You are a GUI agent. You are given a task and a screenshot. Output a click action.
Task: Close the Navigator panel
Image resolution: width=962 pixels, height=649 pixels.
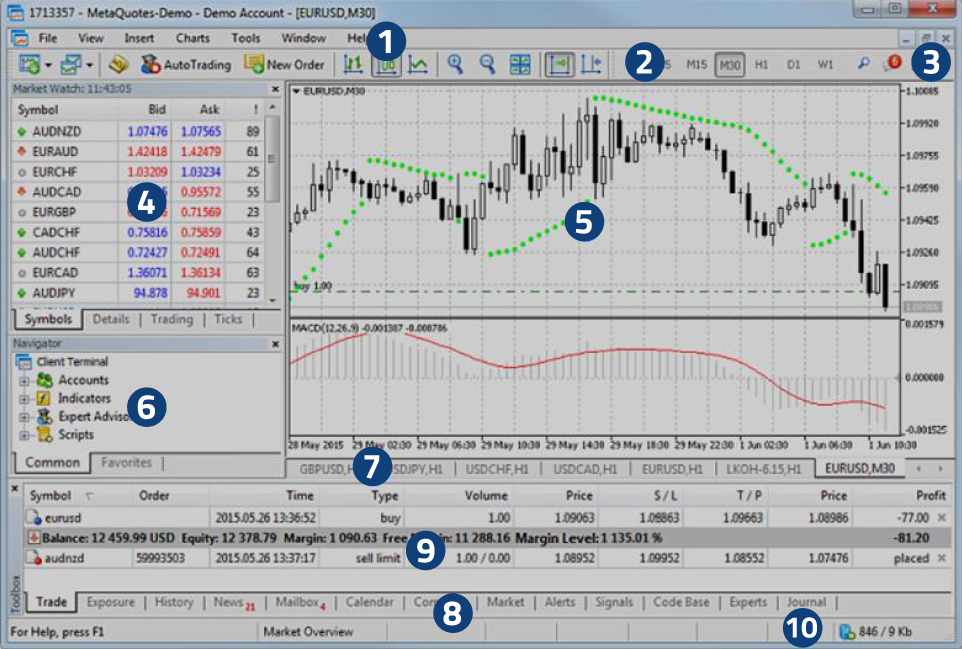pos(275,344)
